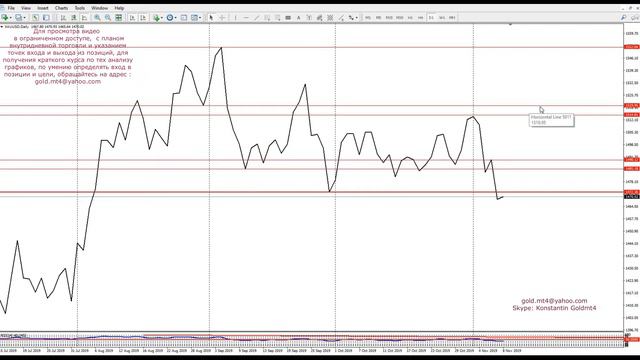This screenshot has height=360, width=640.
Task: Switch to H4 timeframe
Action: click(x=420, y=18)
